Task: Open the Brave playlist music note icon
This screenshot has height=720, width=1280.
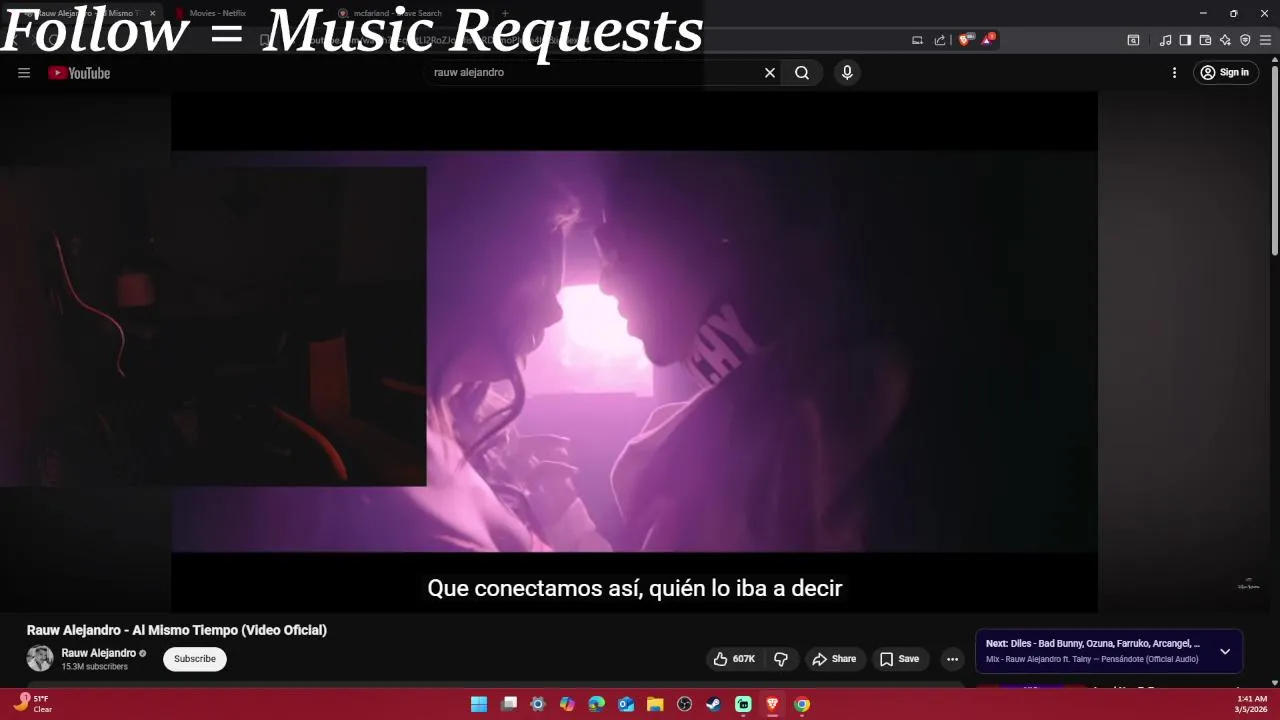Action: pyautogui.click(x=1165, y=40)
